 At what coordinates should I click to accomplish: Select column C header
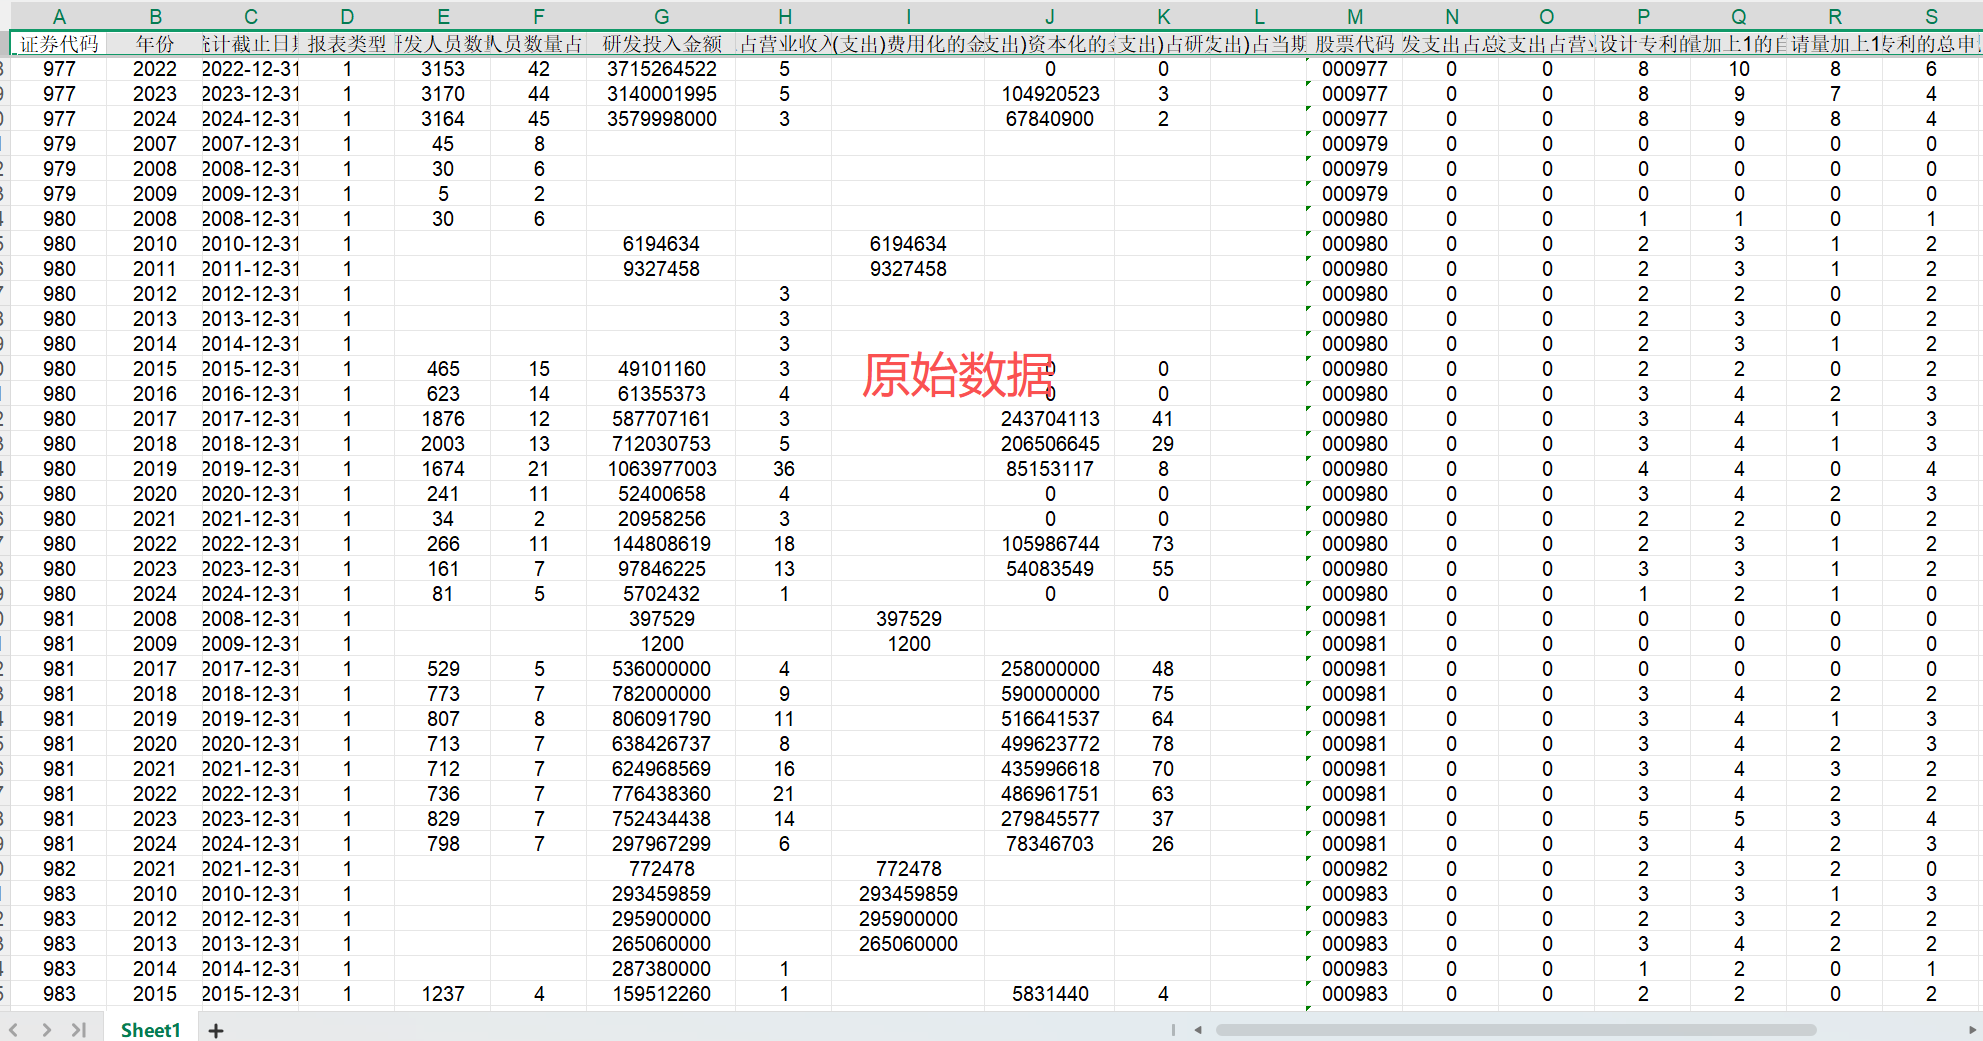pyautogui.click(x=251, y=16)
